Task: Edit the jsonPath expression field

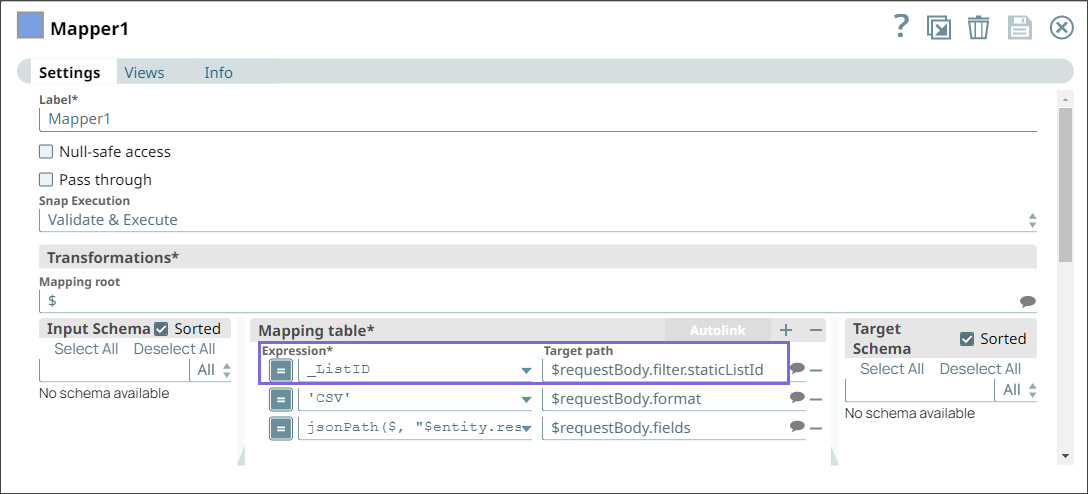Action: pyautogui.click(x=408, y=428)
